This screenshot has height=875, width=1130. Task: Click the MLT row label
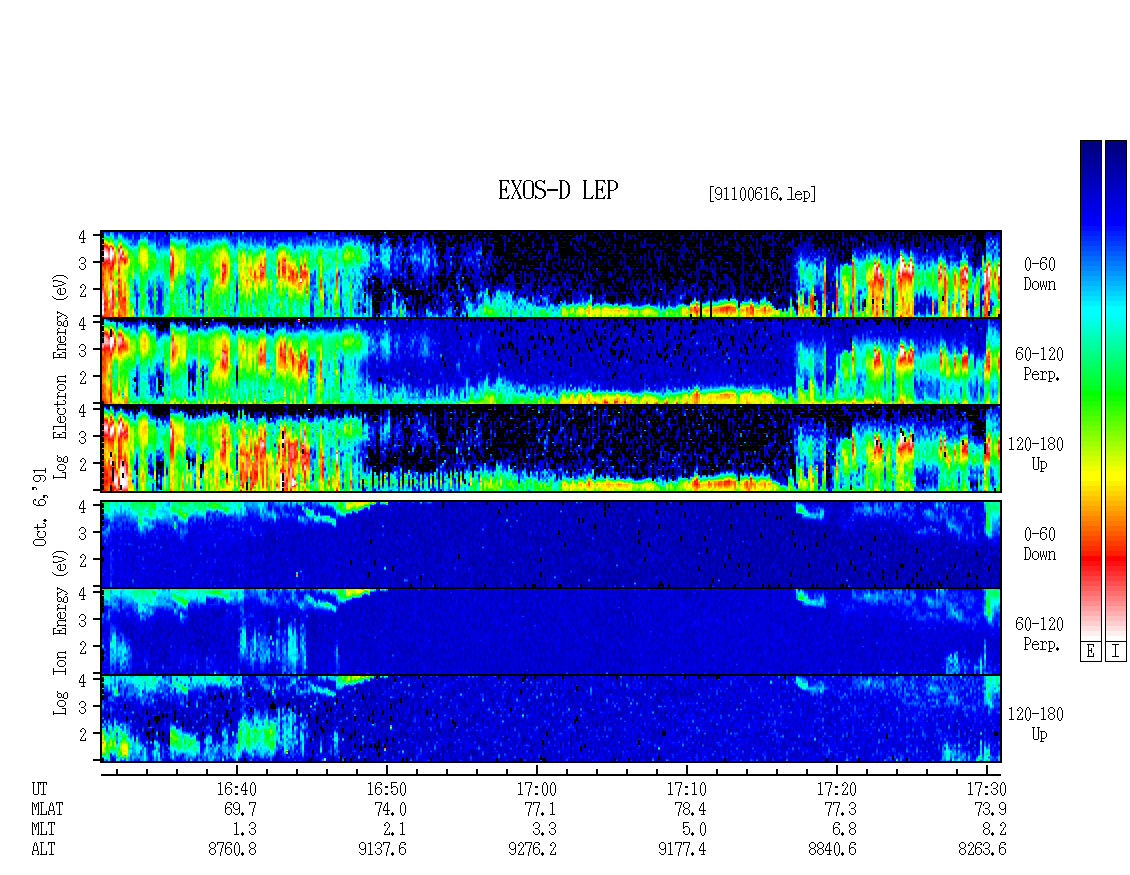point(43,830)
